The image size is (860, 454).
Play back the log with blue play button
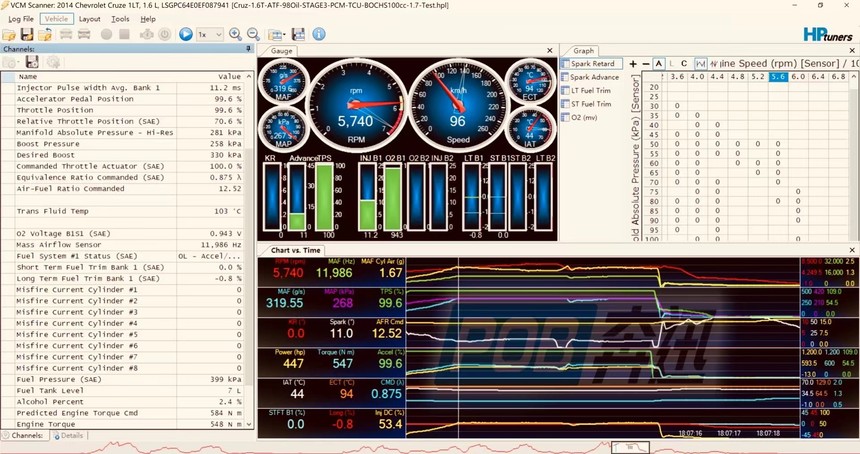(186, 34)
